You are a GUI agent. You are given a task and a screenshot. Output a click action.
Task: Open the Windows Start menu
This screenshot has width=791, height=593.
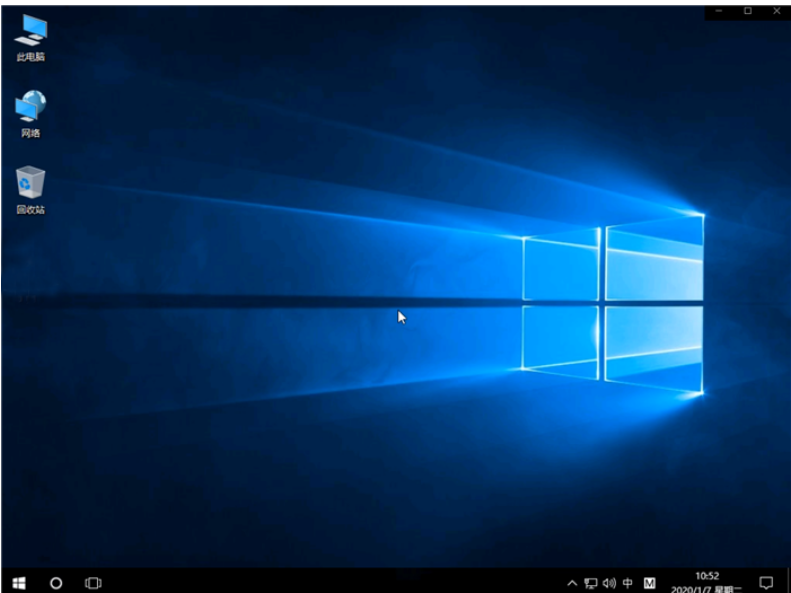click(18, 581)
